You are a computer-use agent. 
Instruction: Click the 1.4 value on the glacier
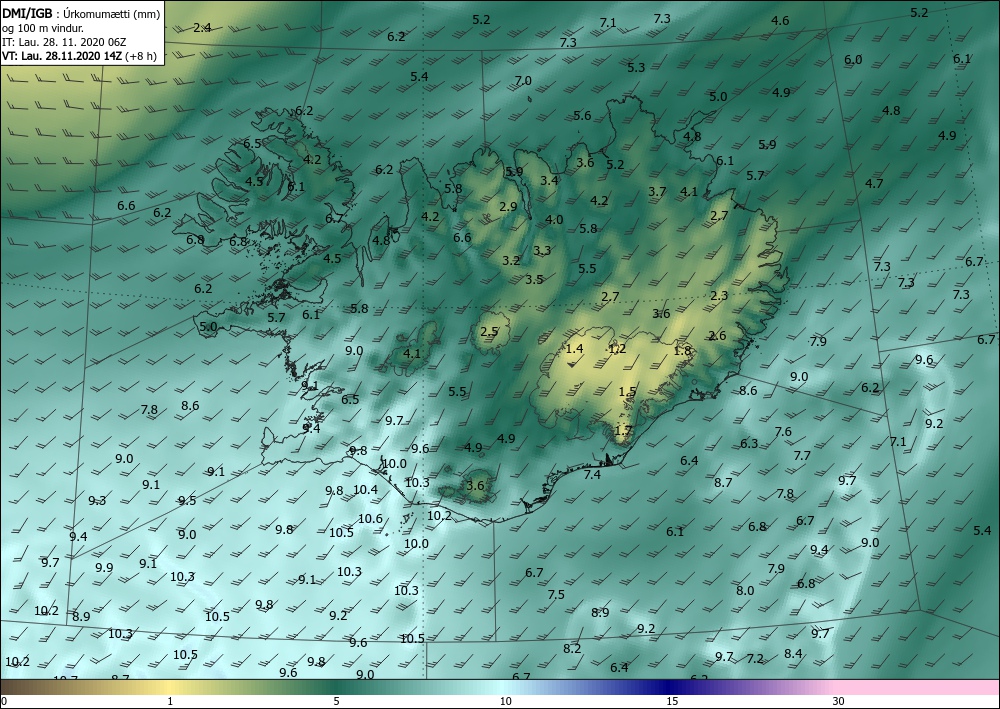tap(575, 348)
